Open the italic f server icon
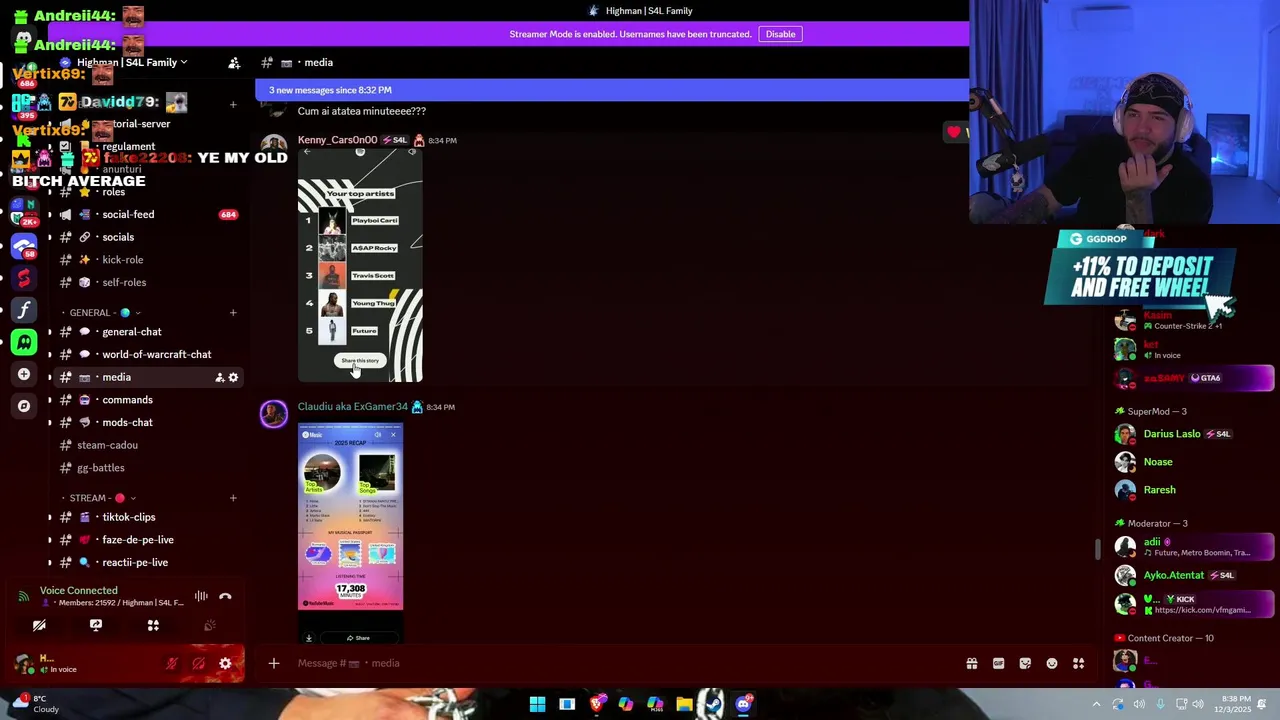Screen dimensions: 1280x720 click(x=24, y=310)
